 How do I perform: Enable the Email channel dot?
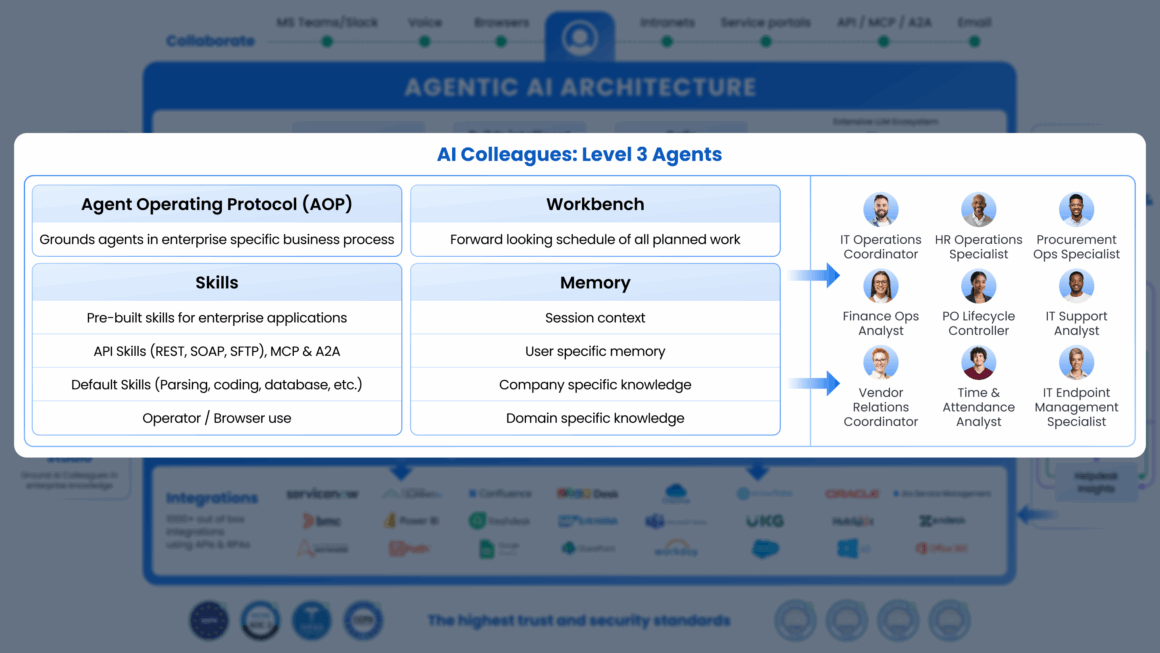pos(974,43)
